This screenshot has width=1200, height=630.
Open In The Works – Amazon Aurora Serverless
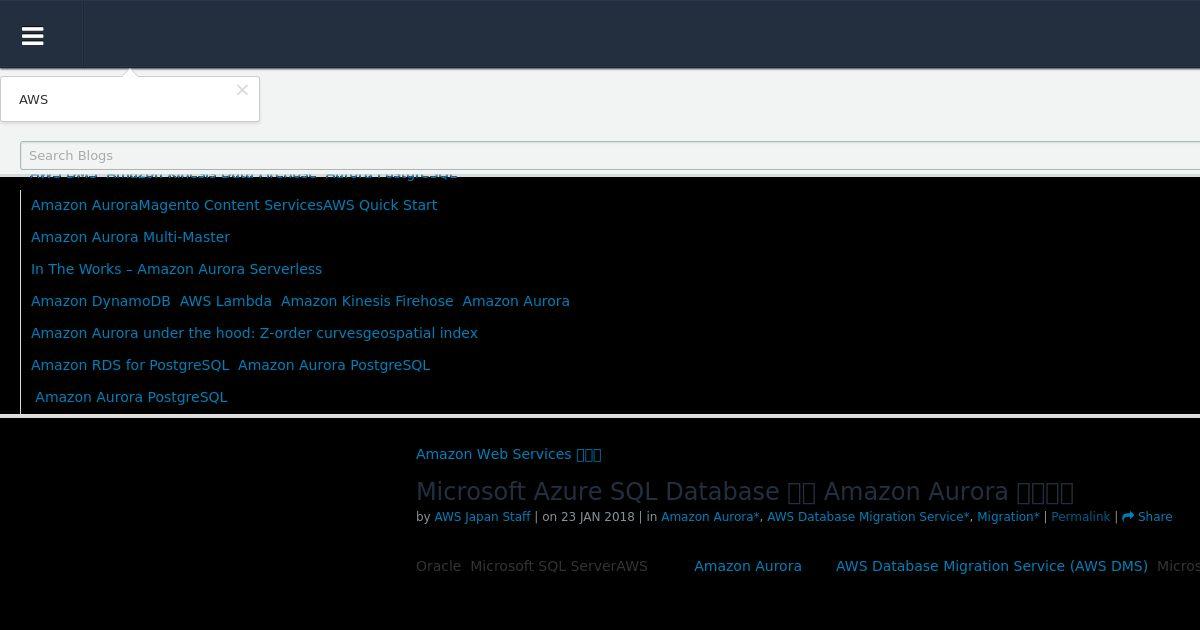pos(176,269)
